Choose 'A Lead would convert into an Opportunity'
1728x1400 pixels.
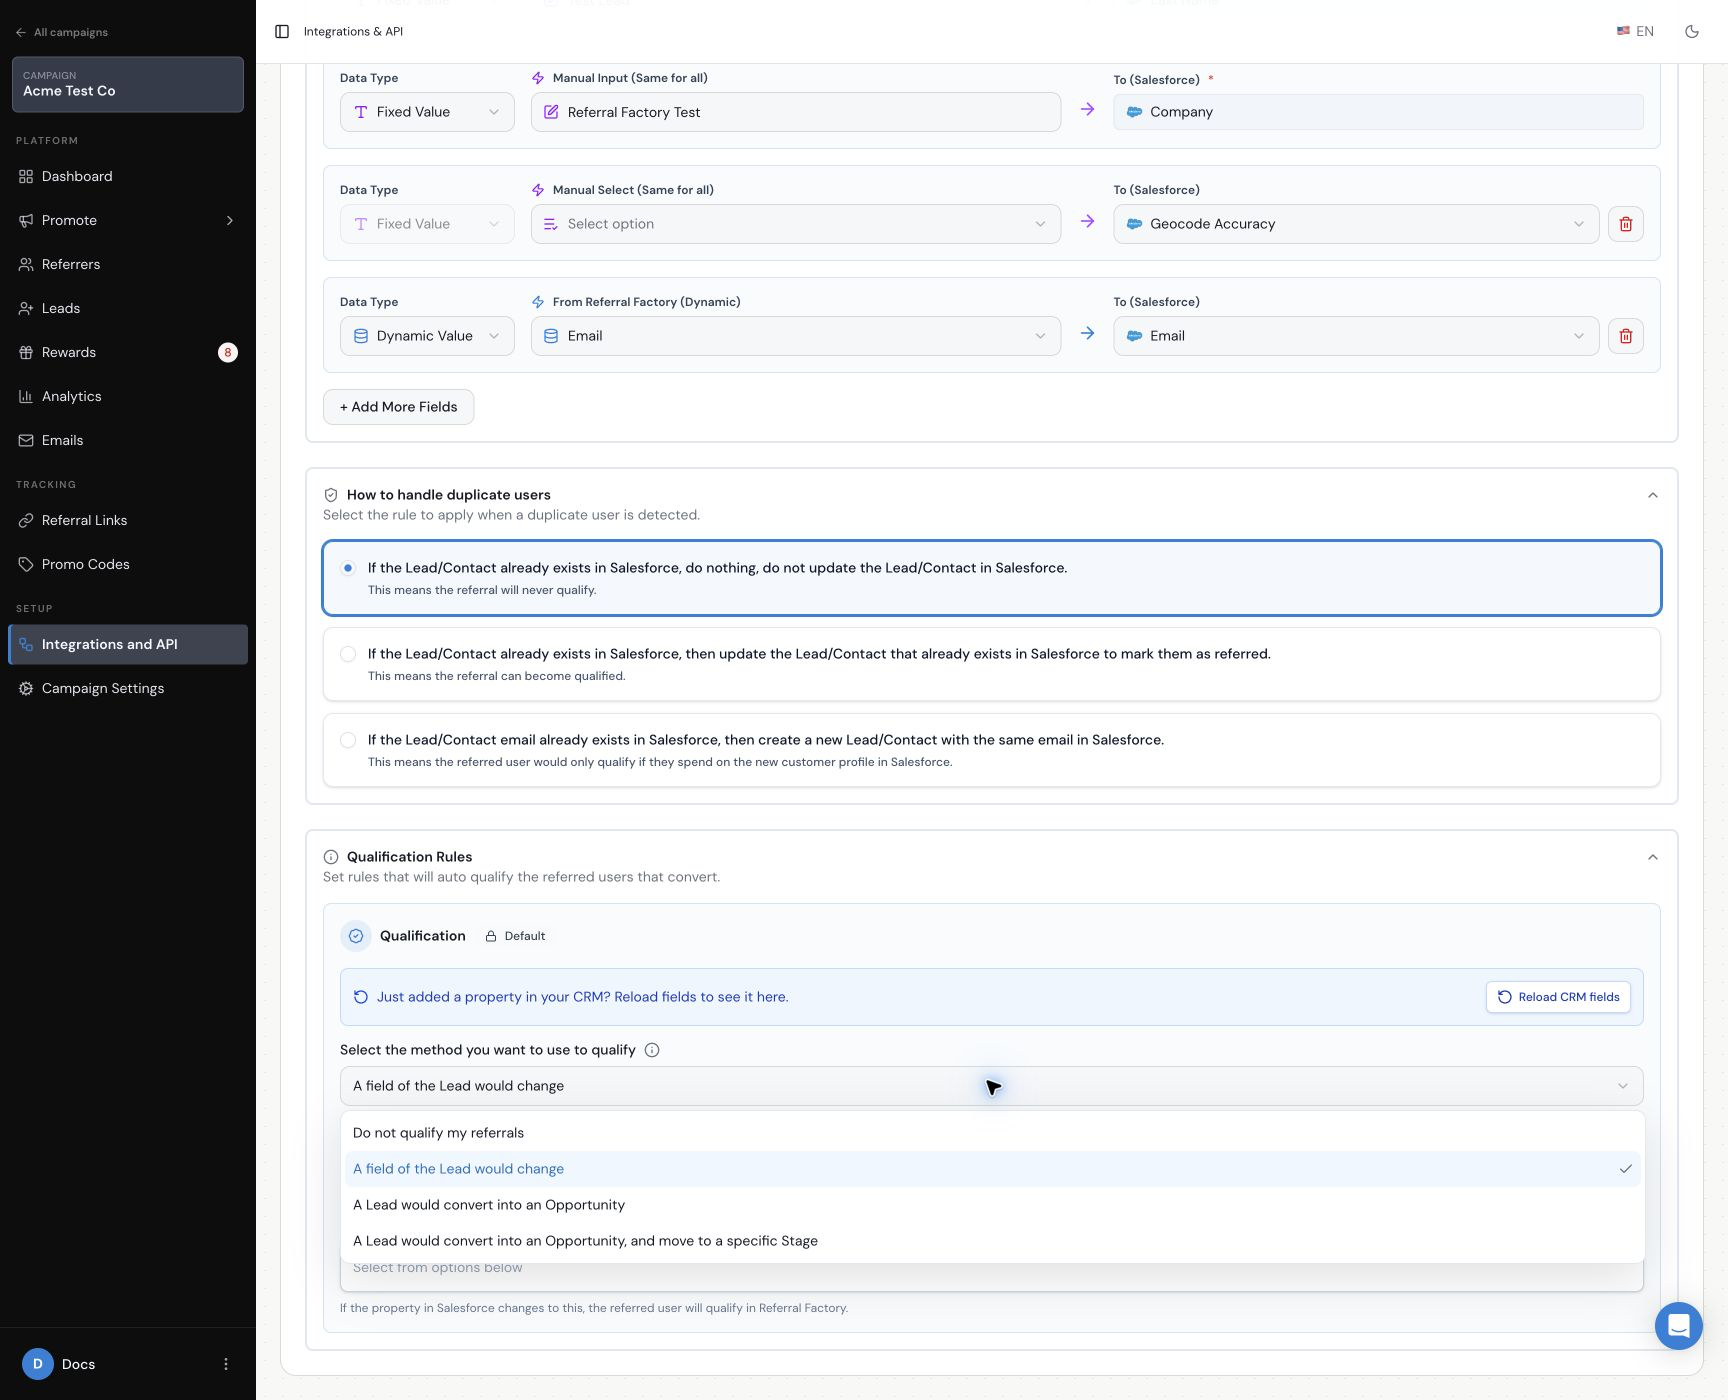(992, 1205)
